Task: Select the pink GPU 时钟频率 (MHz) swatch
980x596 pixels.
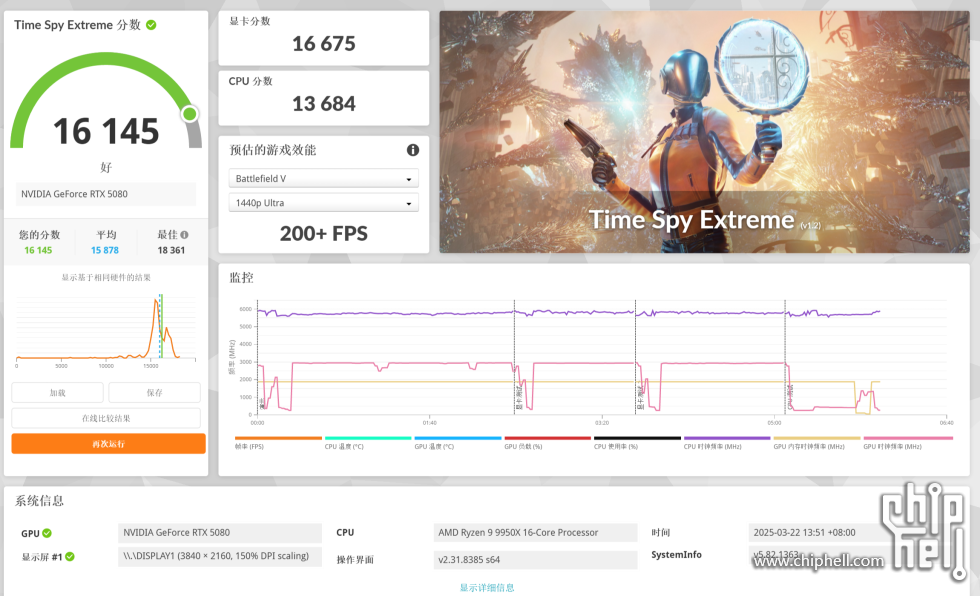Action: pos(908,439)
